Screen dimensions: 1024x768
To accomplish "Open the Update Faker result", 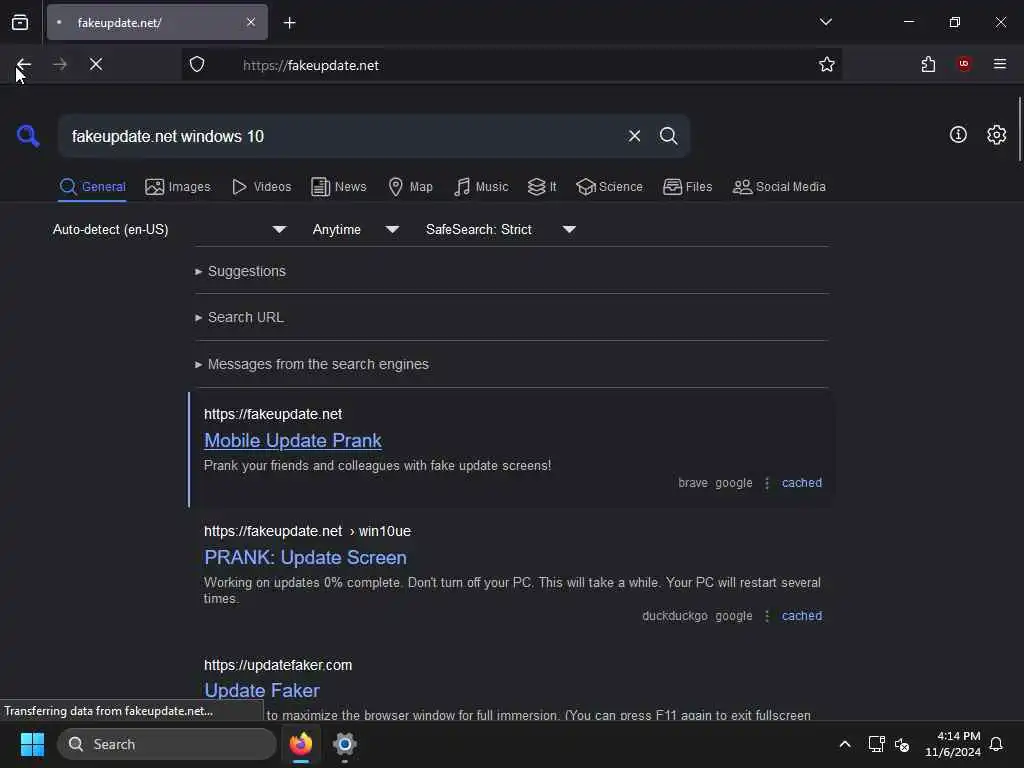I will click(262, 690).
